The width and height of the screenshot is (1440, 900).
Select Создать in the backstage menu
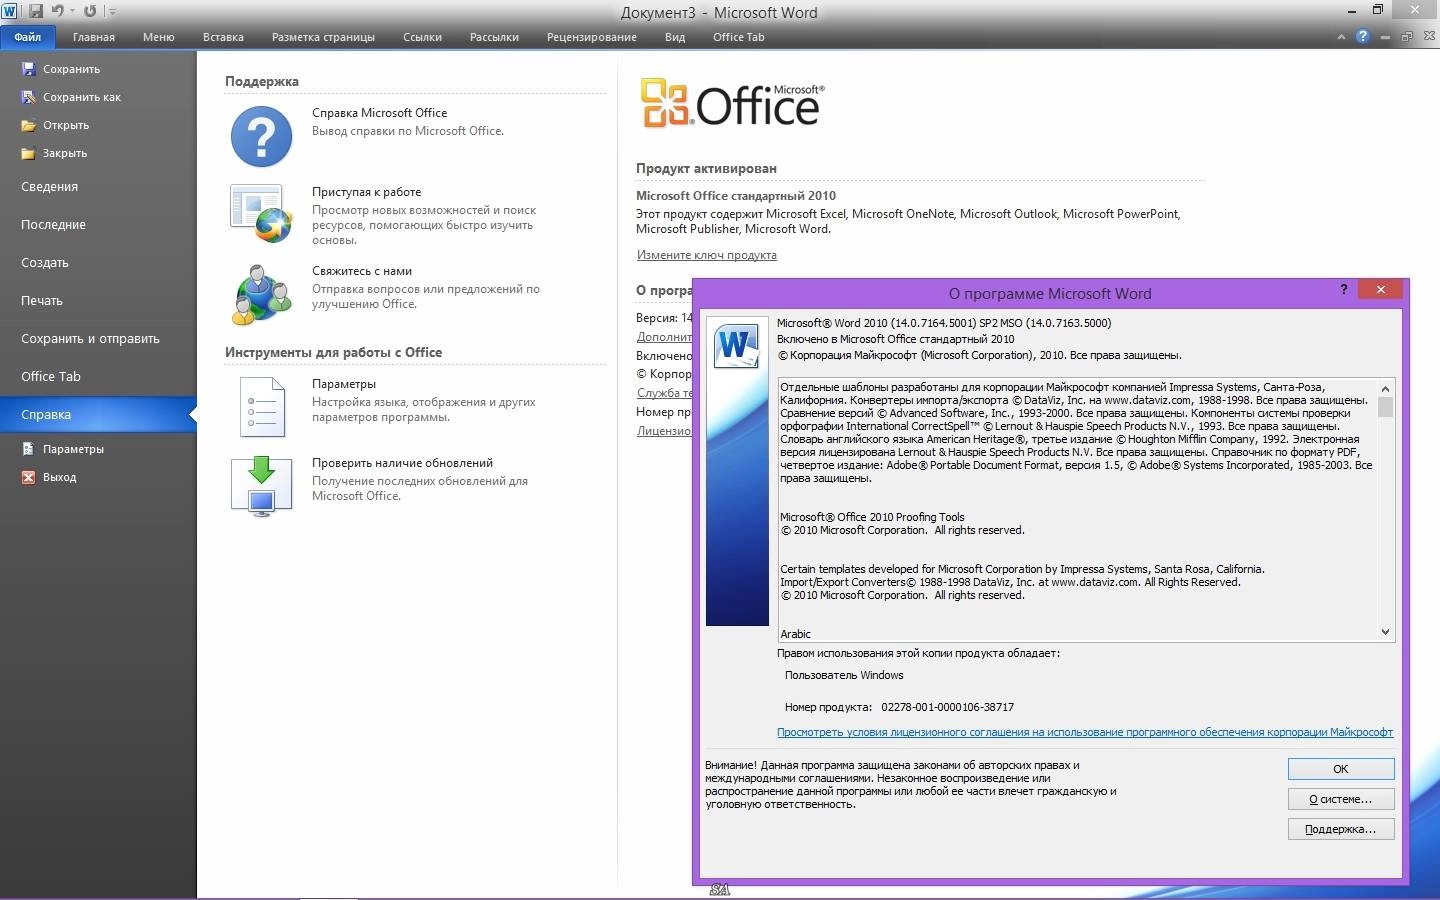[x=98, y=263]
